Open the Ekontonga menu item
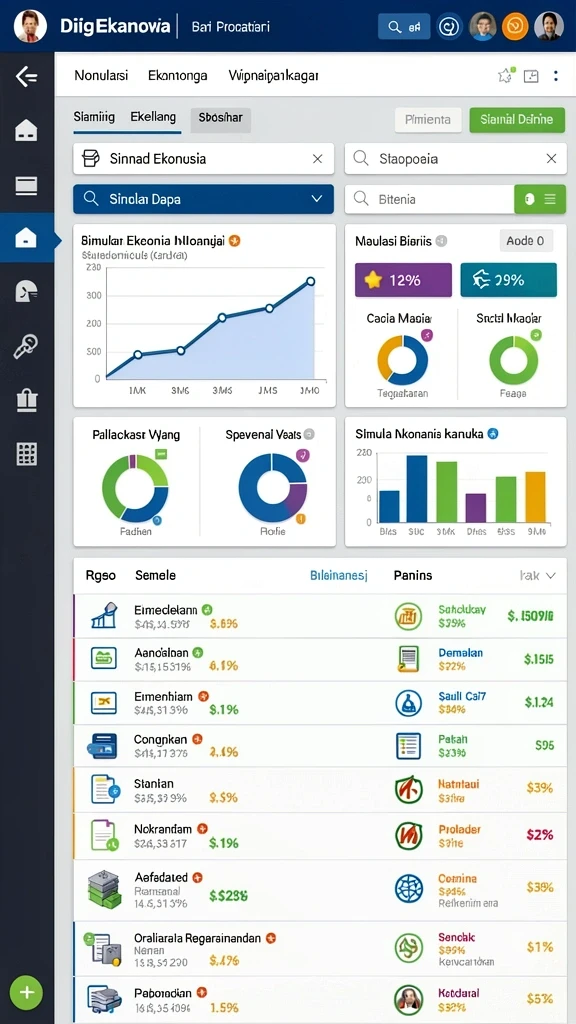This screenshot has width=576, height=1024. tap(178, 76)
